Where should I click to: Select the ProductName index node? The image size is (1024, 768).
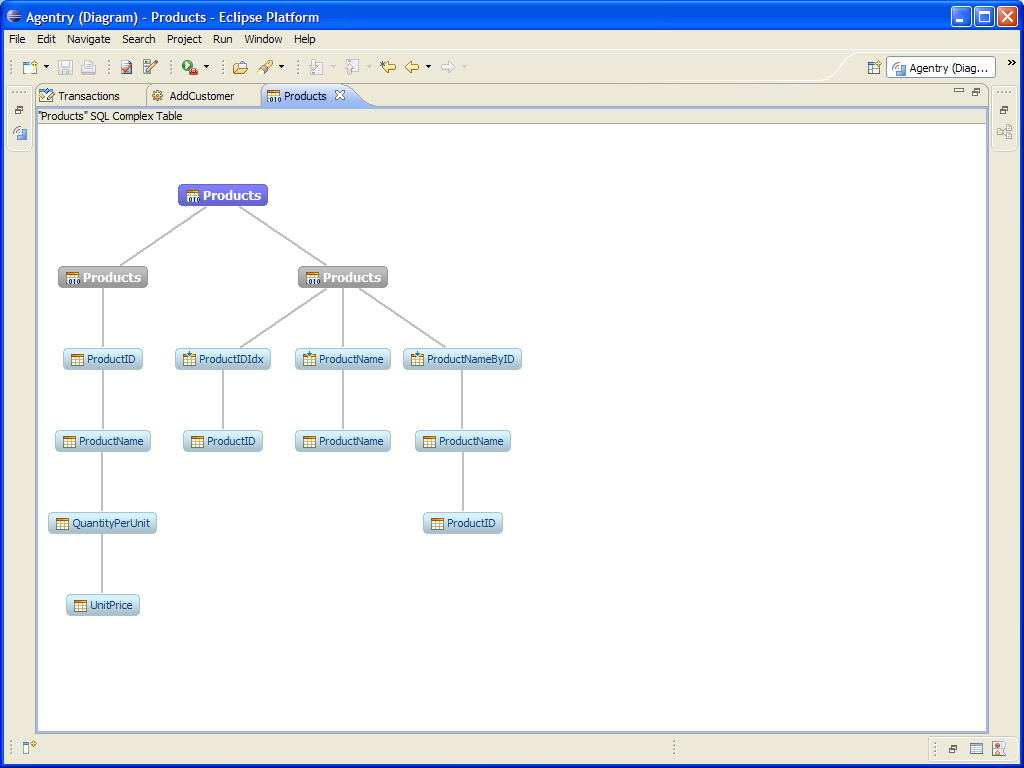click(343, 359)
